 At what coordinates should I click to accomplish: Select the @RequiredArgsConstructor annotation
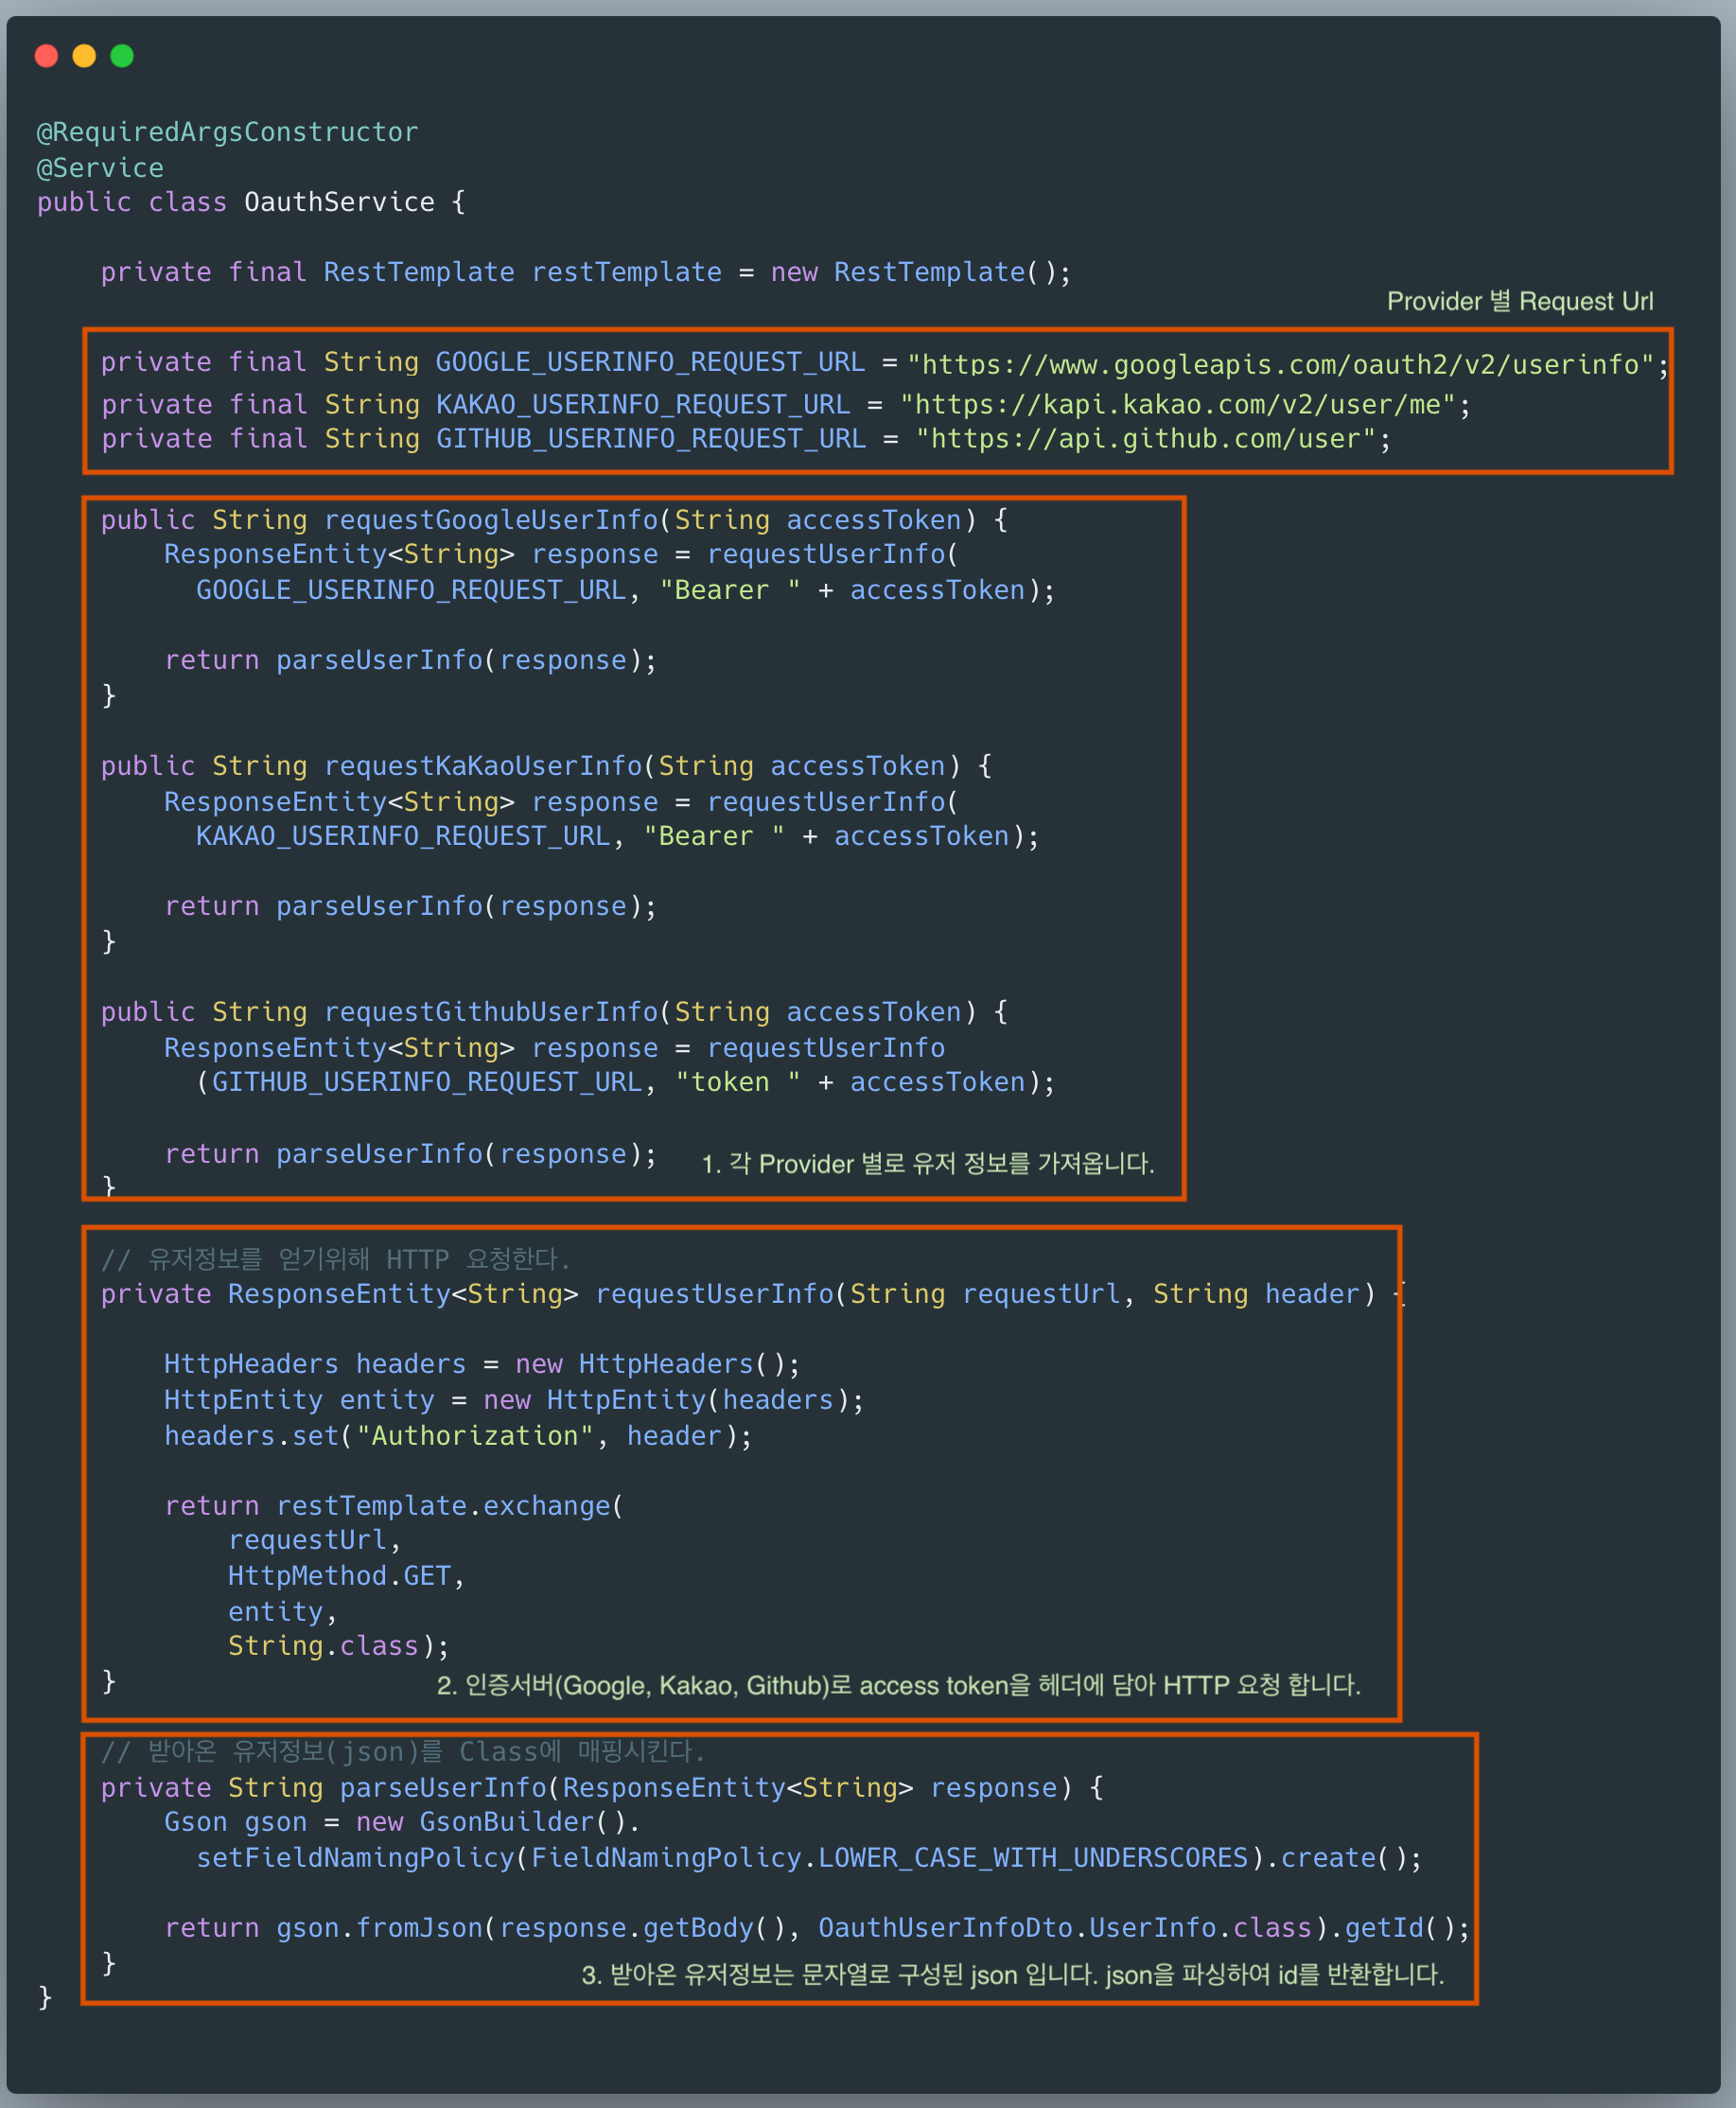(228, 132)
